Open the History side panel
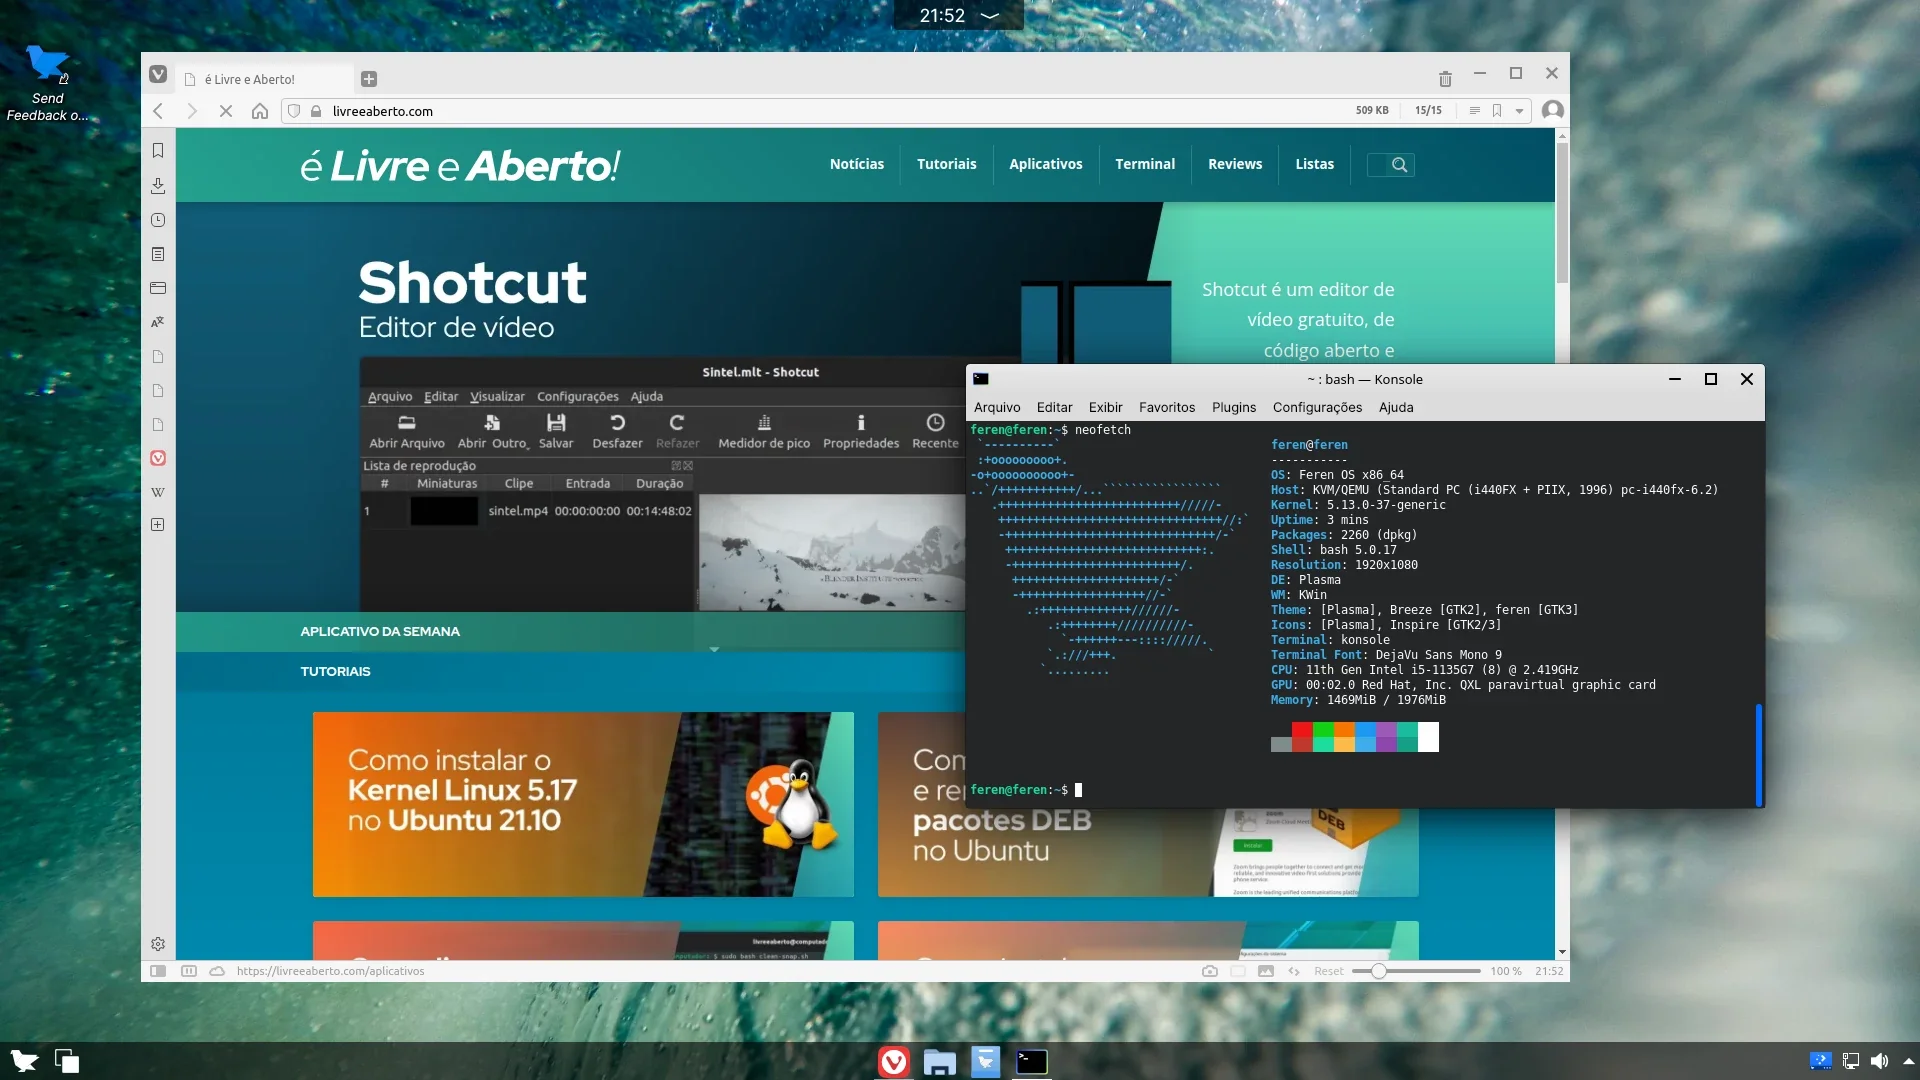 (x=158, y=220)
